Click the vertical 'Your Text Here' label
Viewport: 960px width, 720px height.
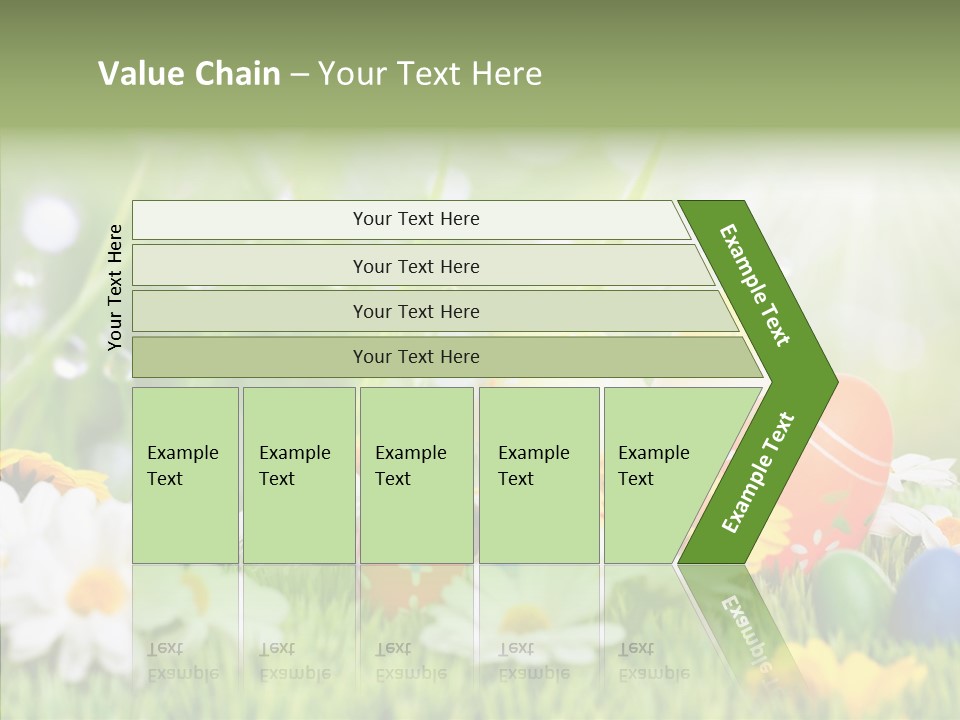coord(114,287)
